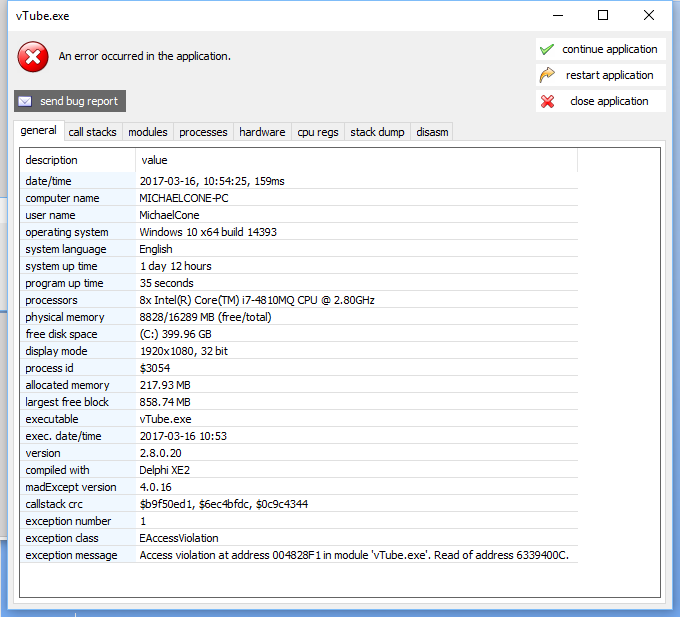Click the envelope icon on send bug report
The image size is (680, 617).
[x=26, y=101]
